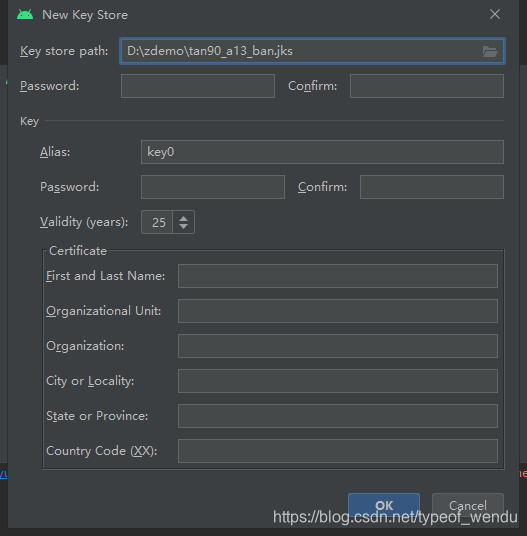The image size is (527, 536).
Task: Dismiss dialog with Cancel button
Action: [x=468, y=505]
